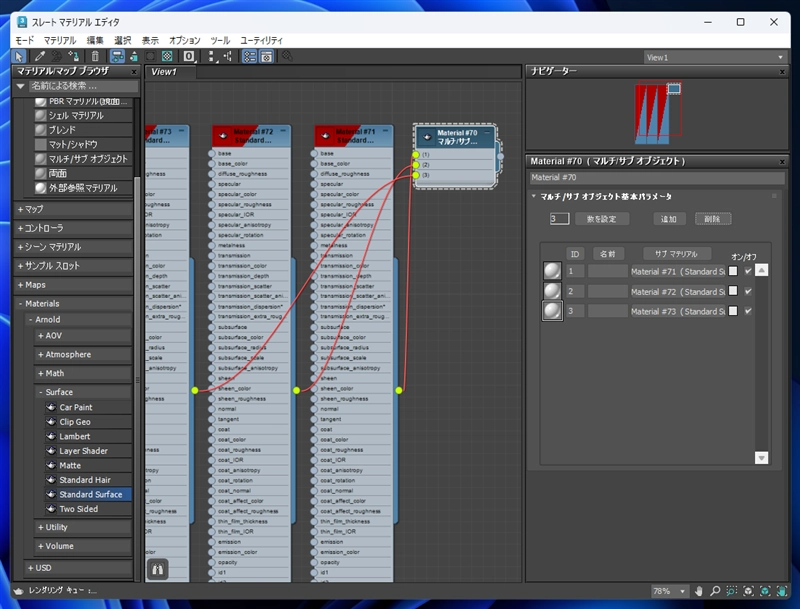Toggle Material/Map Browser panel icon
The width and height of the screenshot is (800, 609).
[249, 57]
